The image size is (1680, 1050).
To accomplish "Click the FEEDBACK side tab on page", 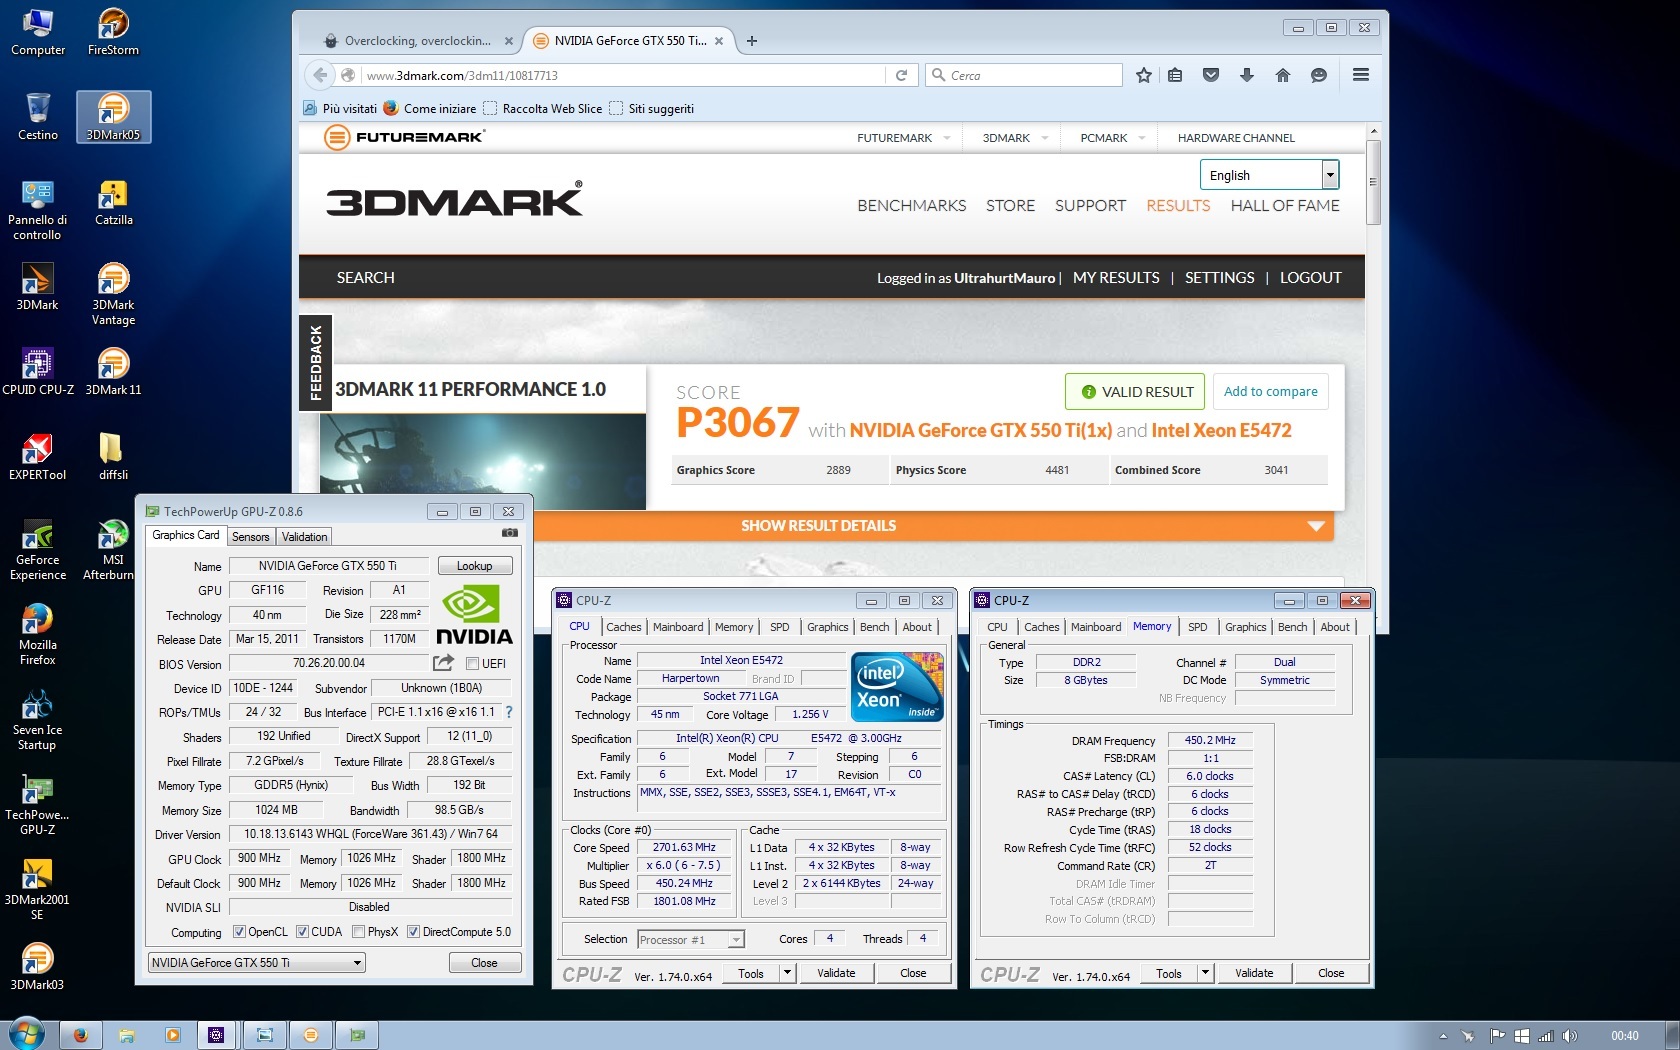I will tap(316, 362).
